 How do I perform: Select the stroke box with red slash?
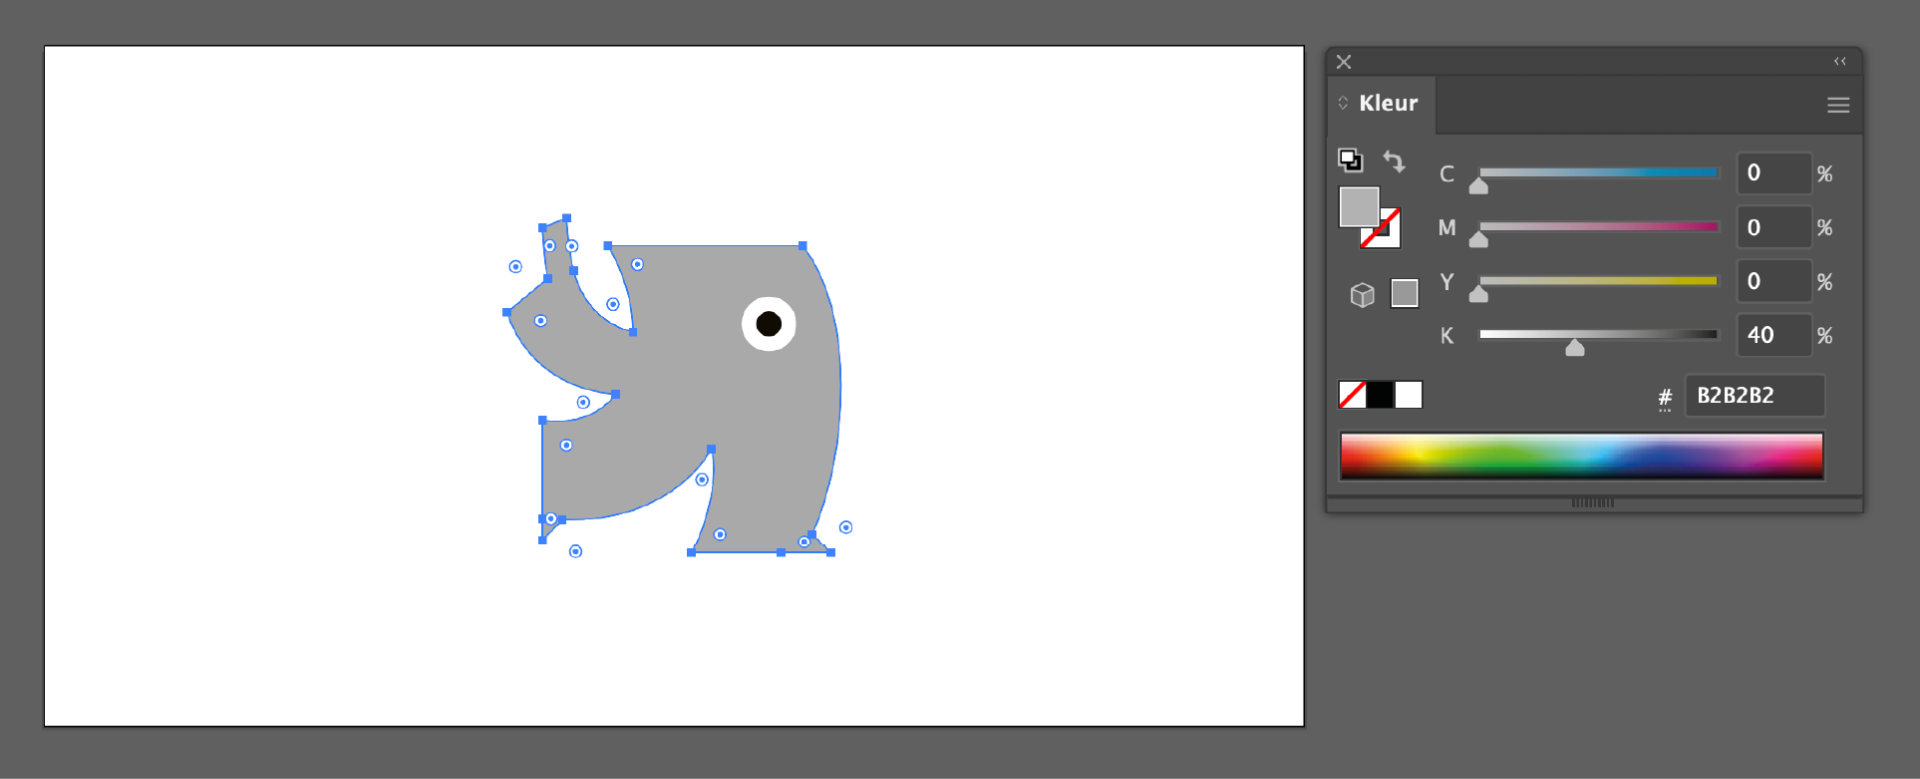[x=1386, y=233]
